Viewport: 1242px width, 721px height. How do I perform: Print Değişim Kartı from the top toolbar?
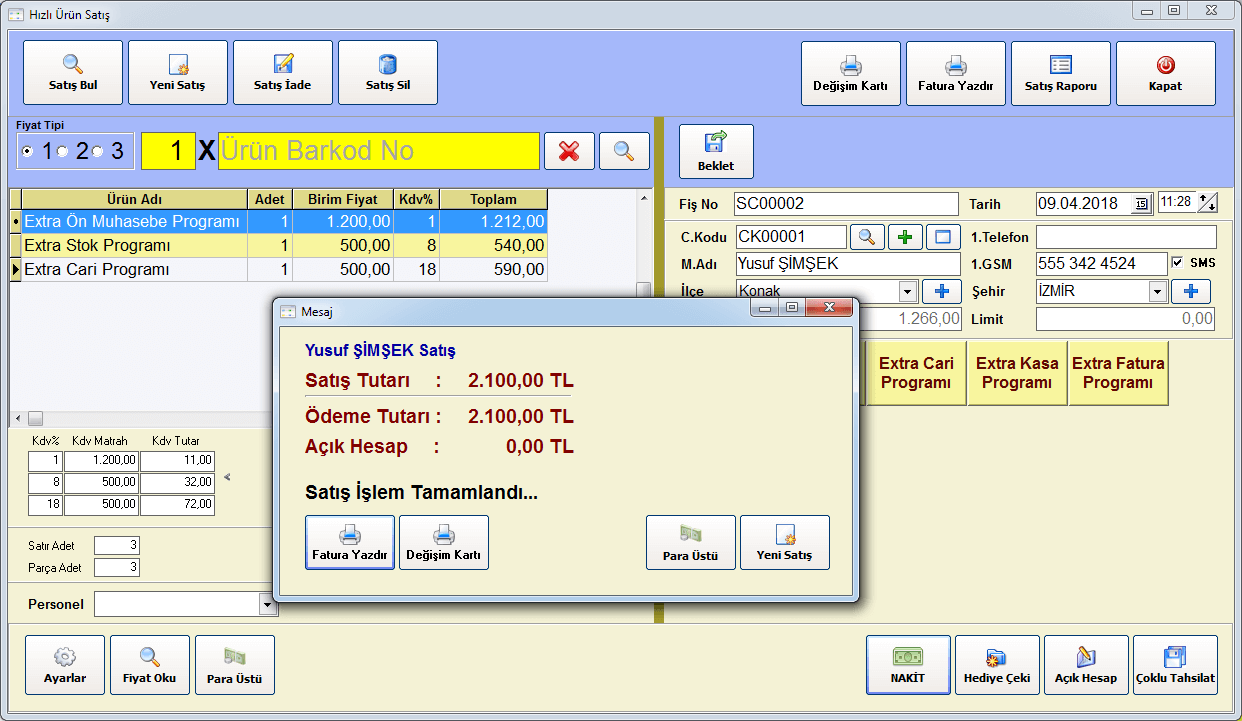[x=851, y=74]
